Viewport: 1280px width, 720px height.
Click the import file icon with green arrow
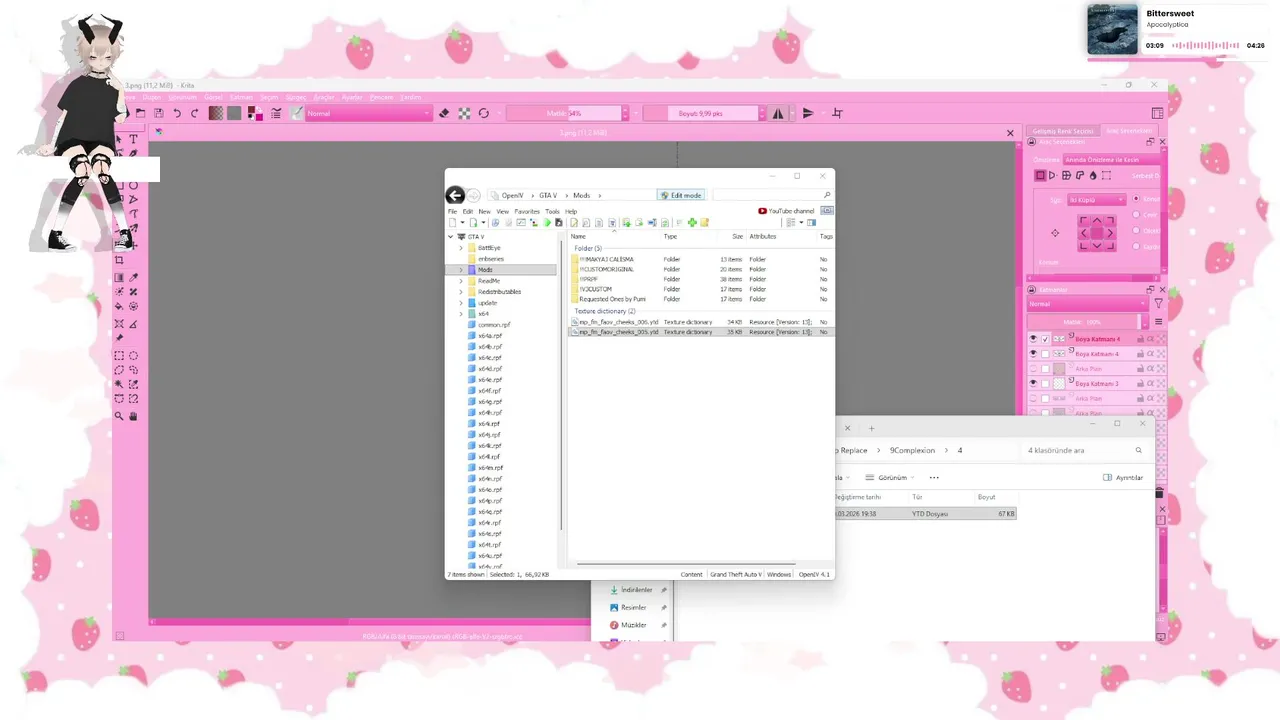(627, 223)
